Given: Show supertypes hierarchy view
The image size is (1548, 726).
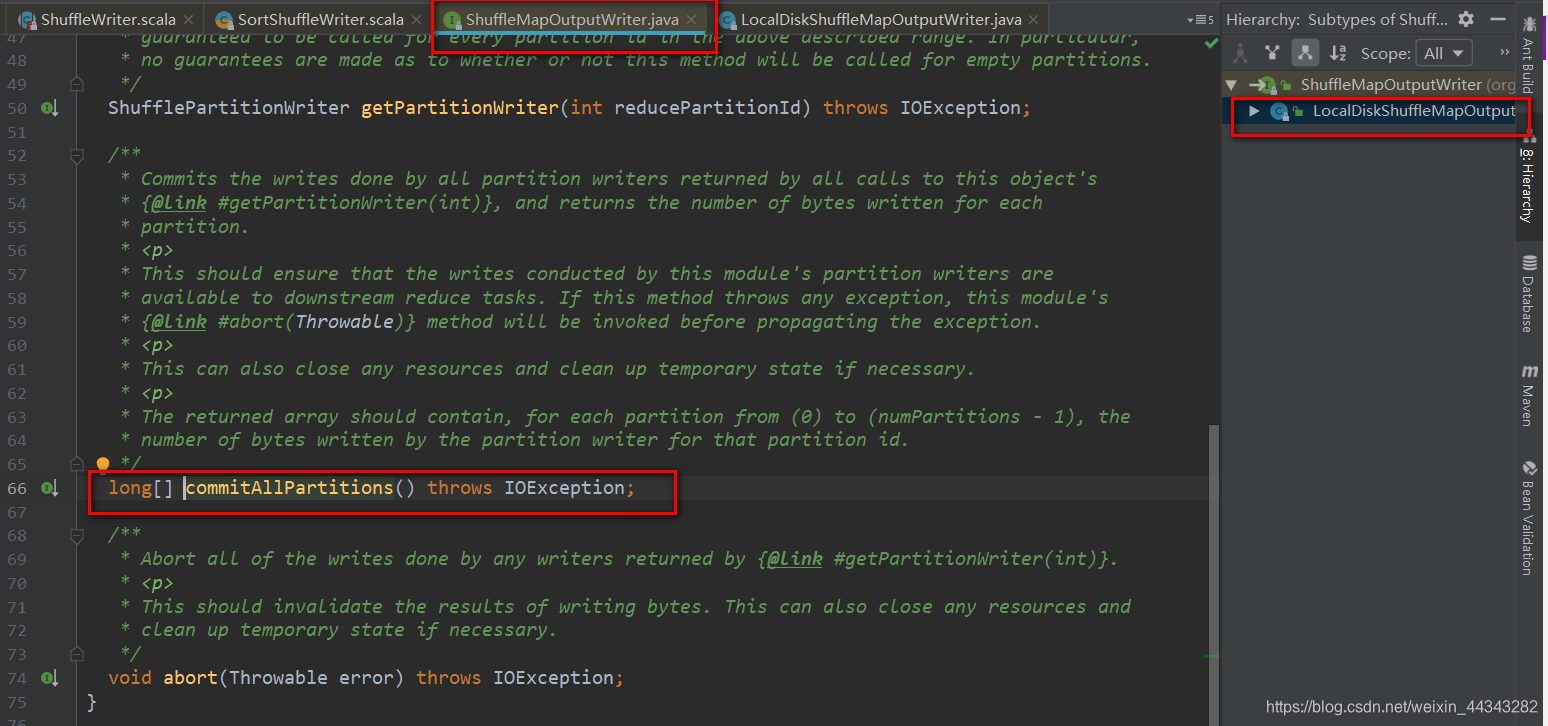Looking at the screenshot, I should 1272,53.
